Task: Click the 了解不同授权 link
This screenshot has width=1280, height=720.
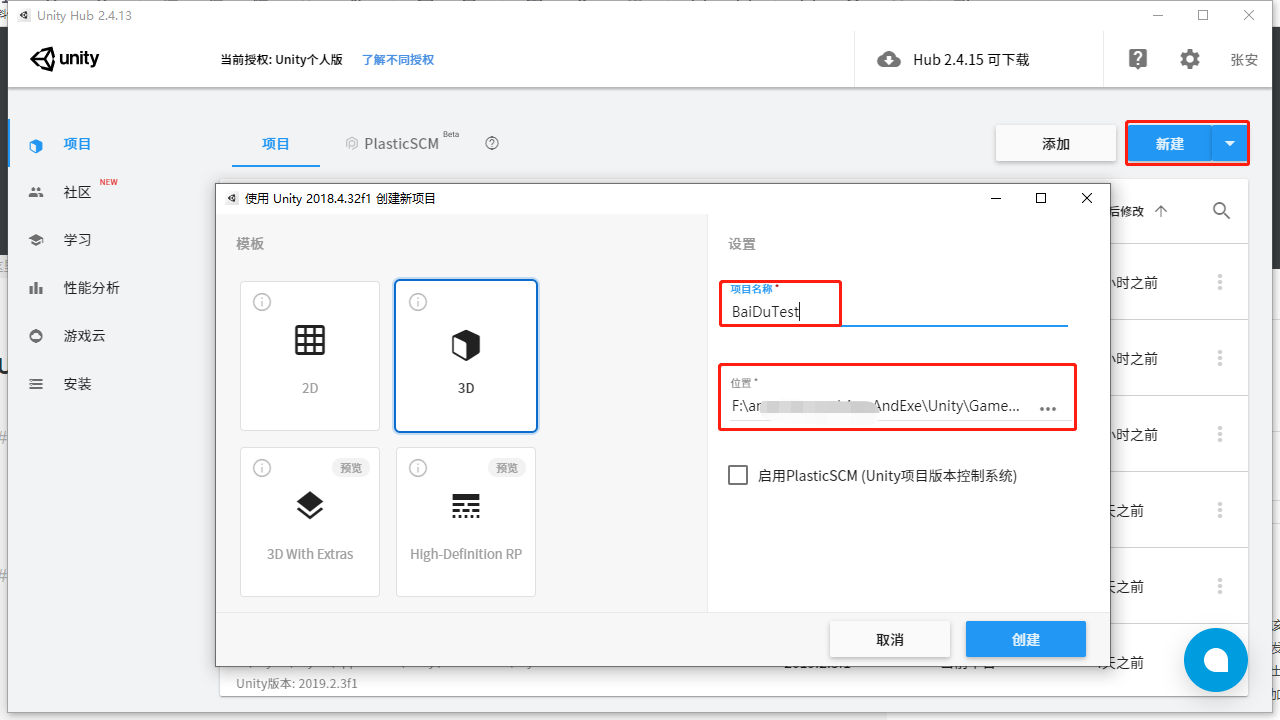Action: click(x=398, y=60)
